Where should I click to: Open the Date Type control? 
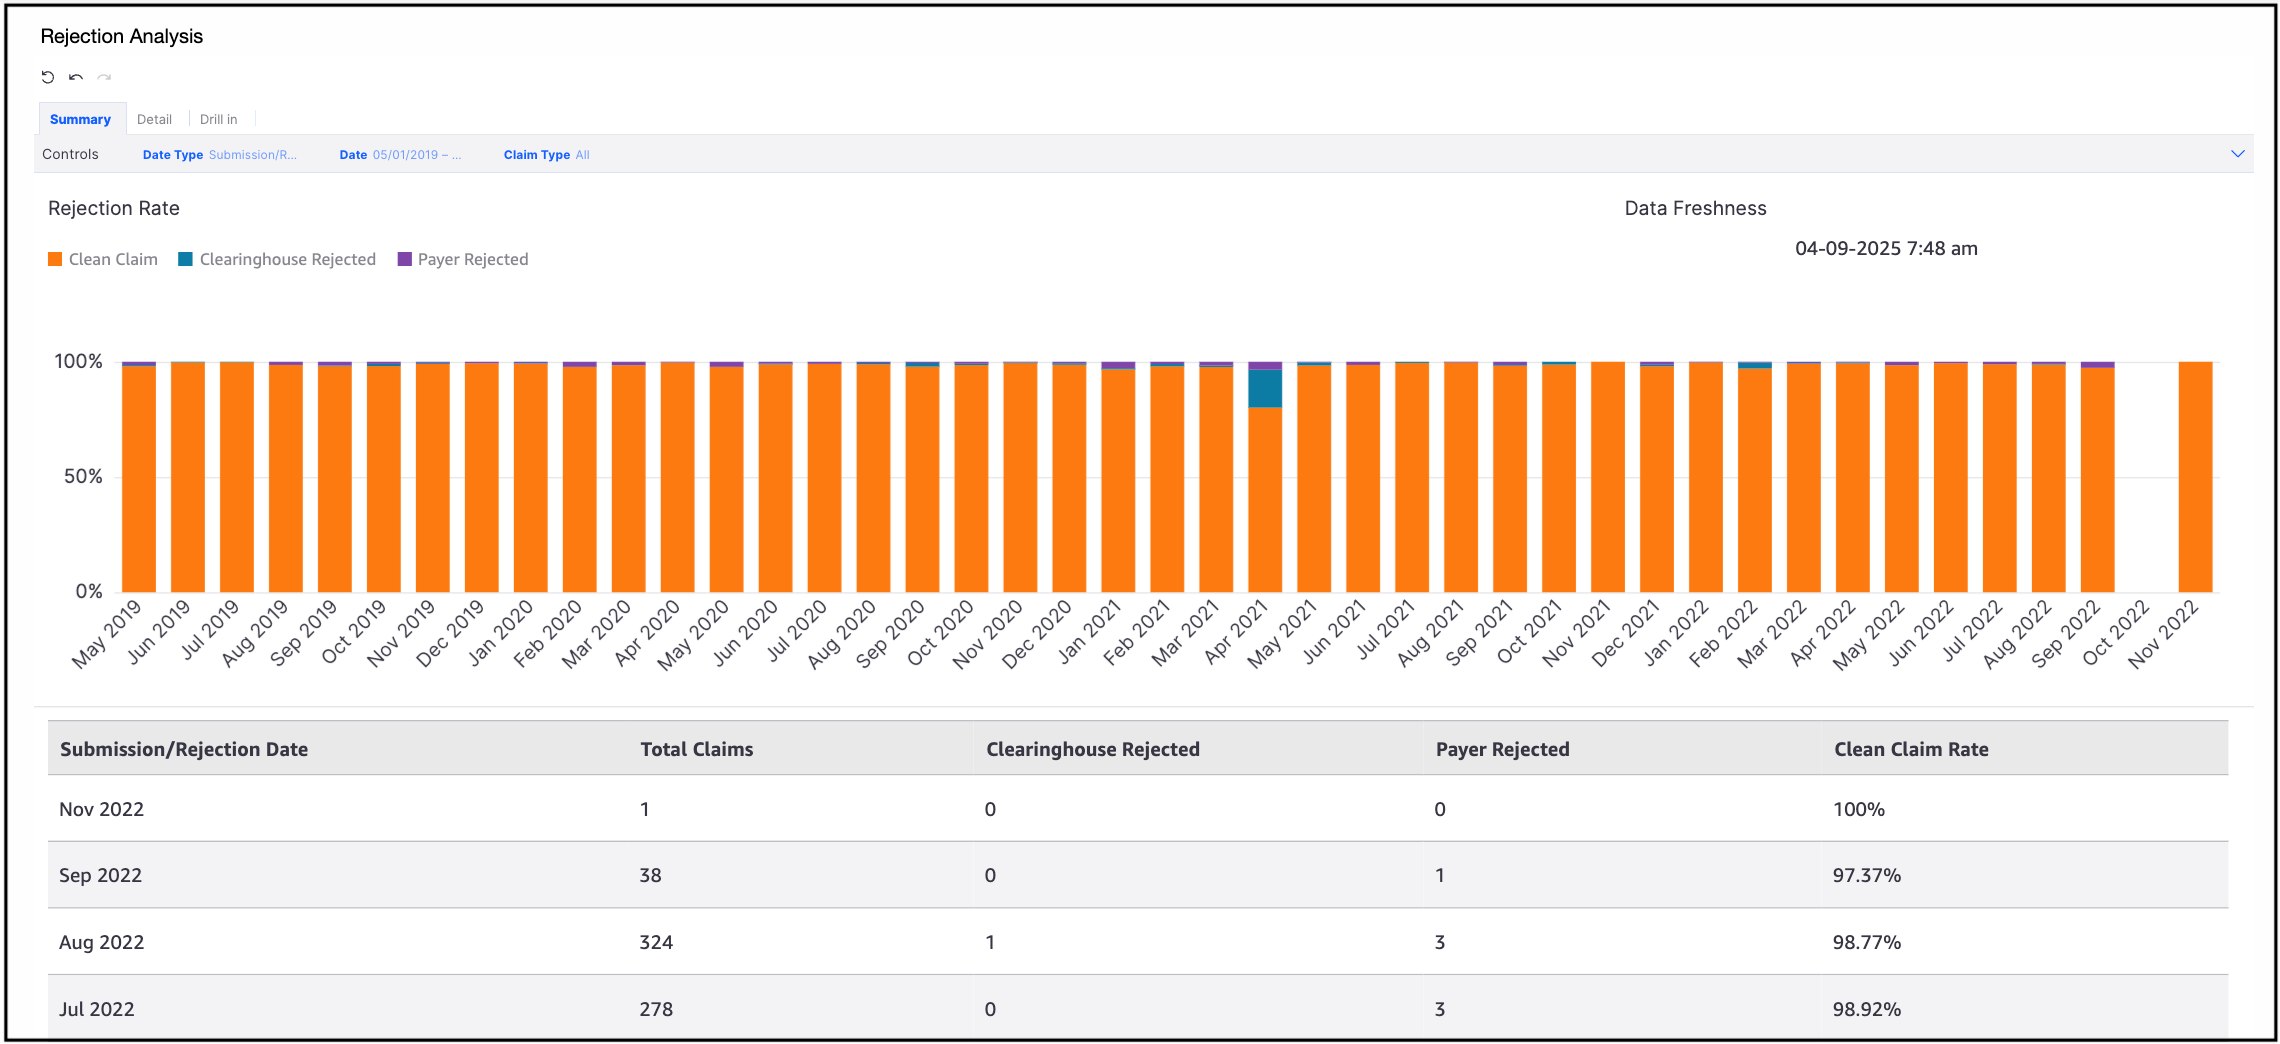click(x=220, y=155)
